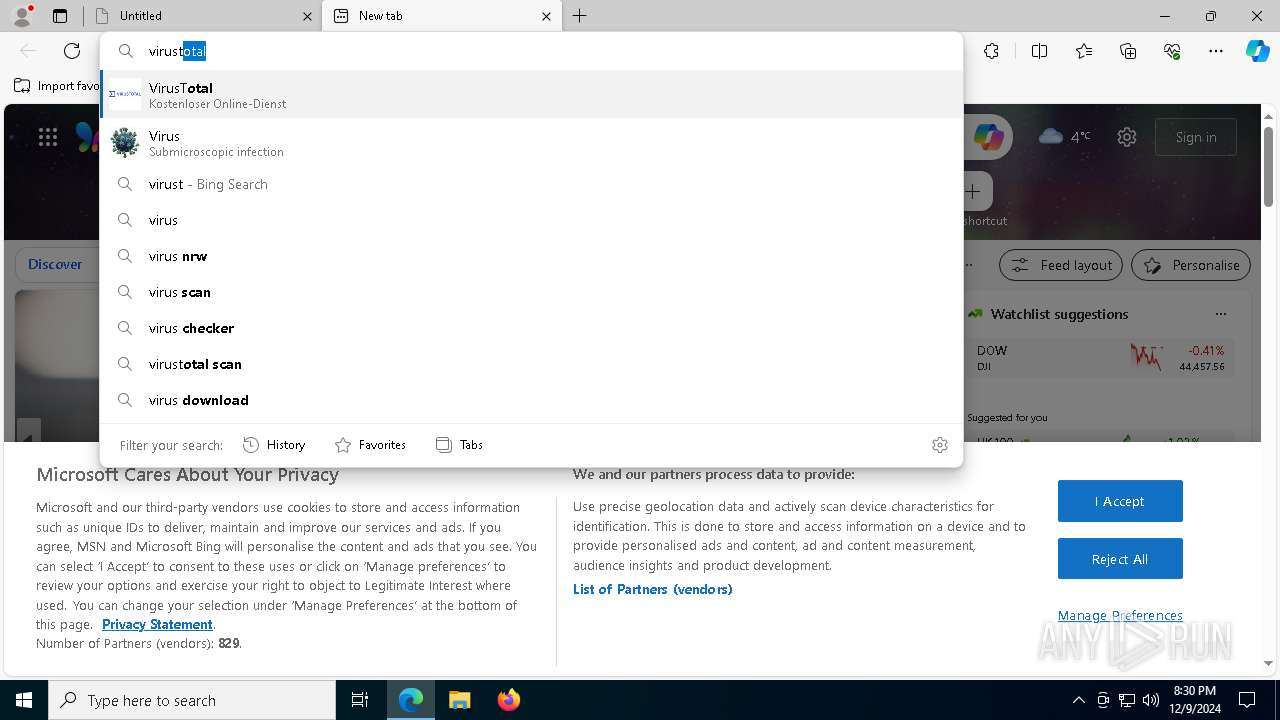Image resolution: width=1280 pixels, height=720 pixels.
Task: Click the Personalise button
Action: point(1191,265)
